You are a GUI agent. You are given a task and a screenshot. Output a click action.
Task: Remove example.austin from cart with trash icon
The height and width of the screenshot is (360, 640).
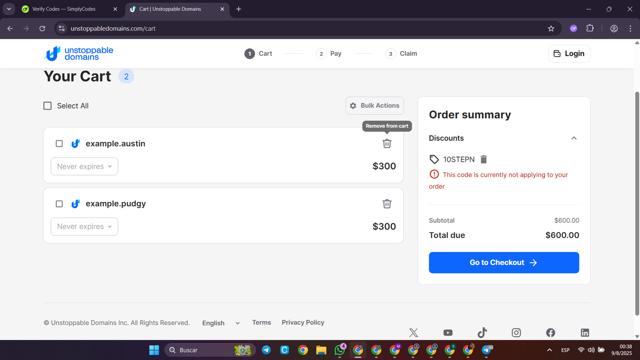tap(387, 143)
